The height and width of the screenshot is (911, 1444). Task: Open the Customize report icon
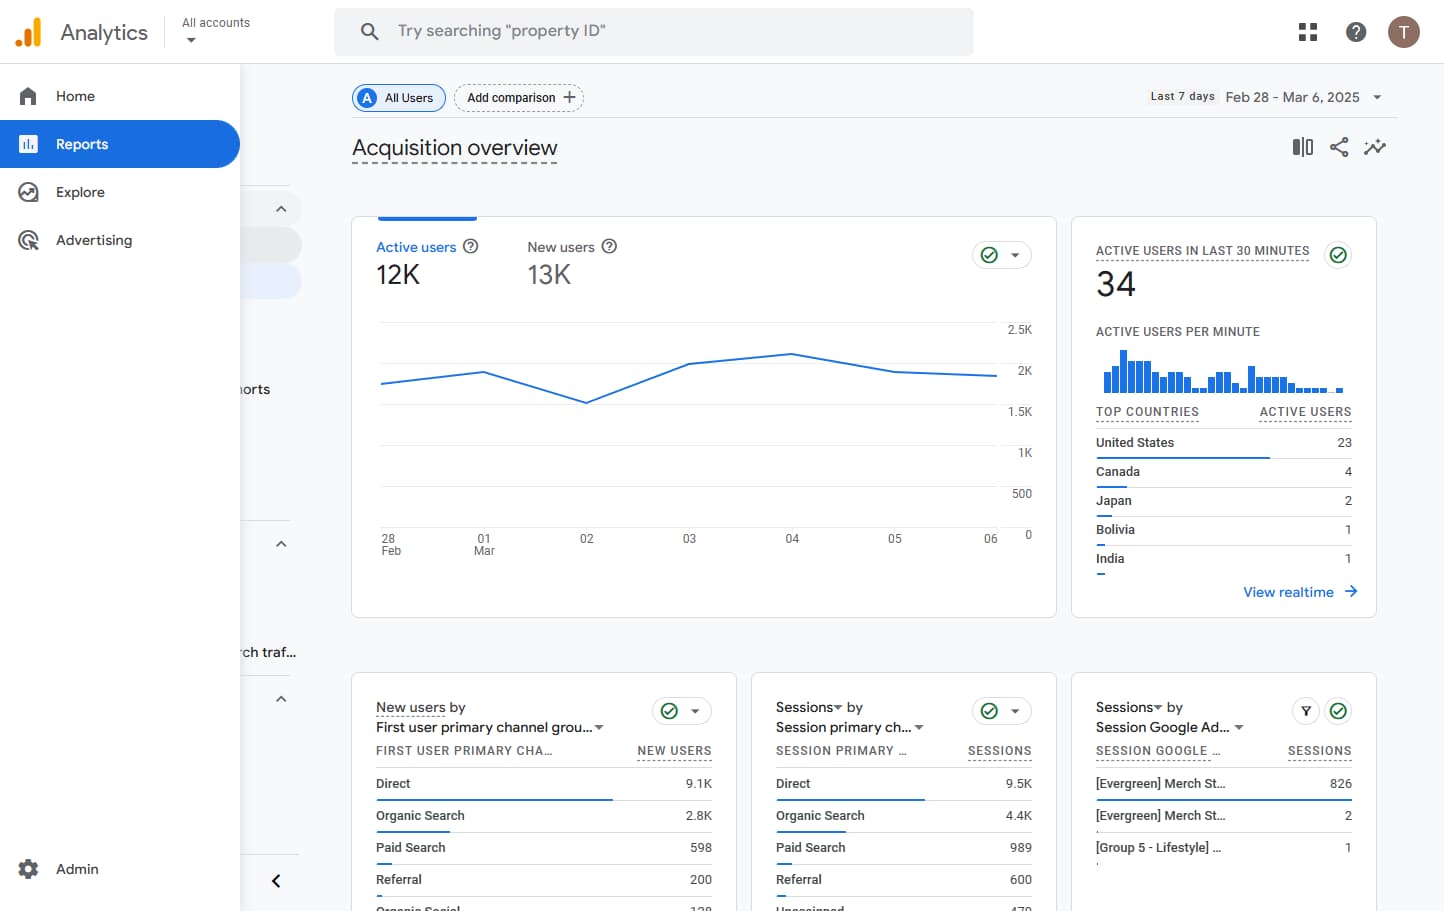click(x=1302, y=147)
